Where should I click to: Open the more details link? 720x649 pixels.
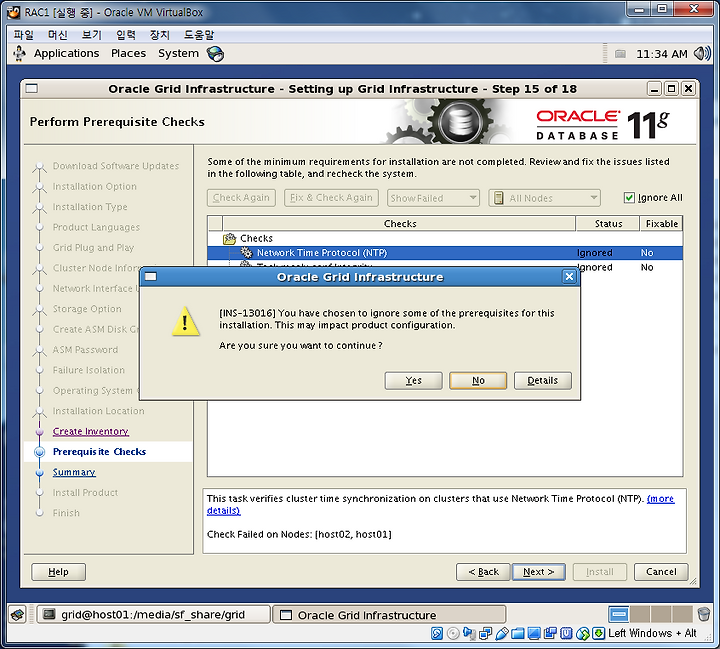pyautogui.click(x=660, y=498)
